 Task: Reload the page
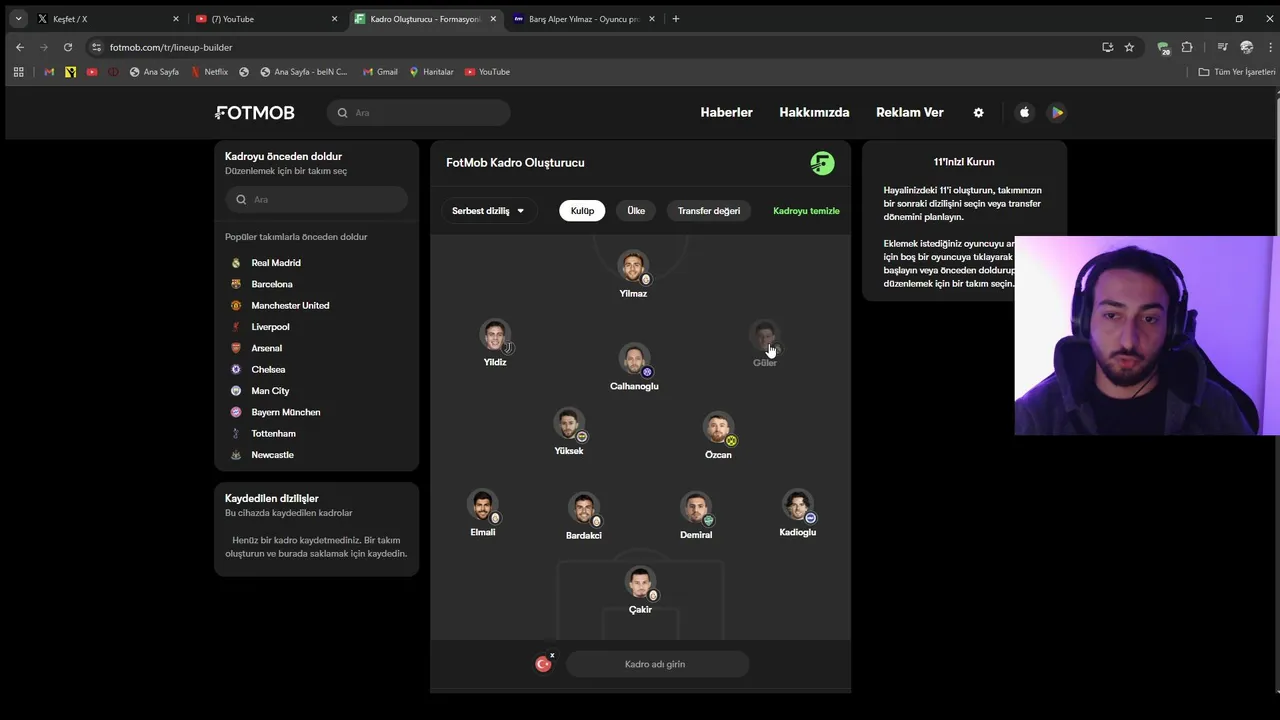(x=68, y=47)
